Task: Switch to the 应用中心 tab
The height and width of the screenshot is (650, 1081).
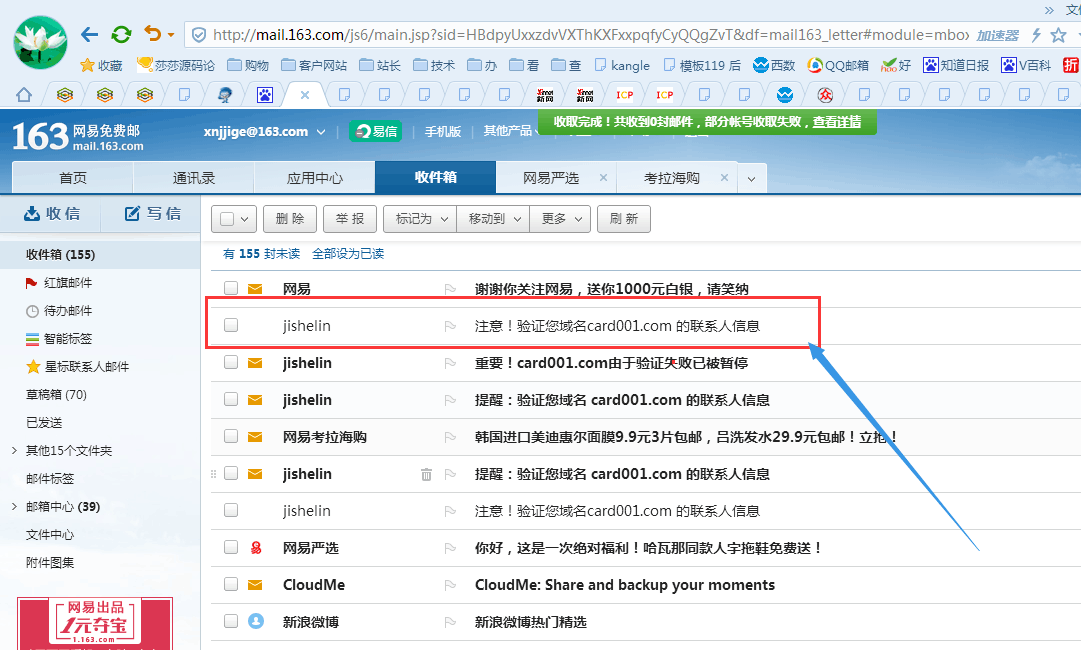Action: tap(315, 178)
